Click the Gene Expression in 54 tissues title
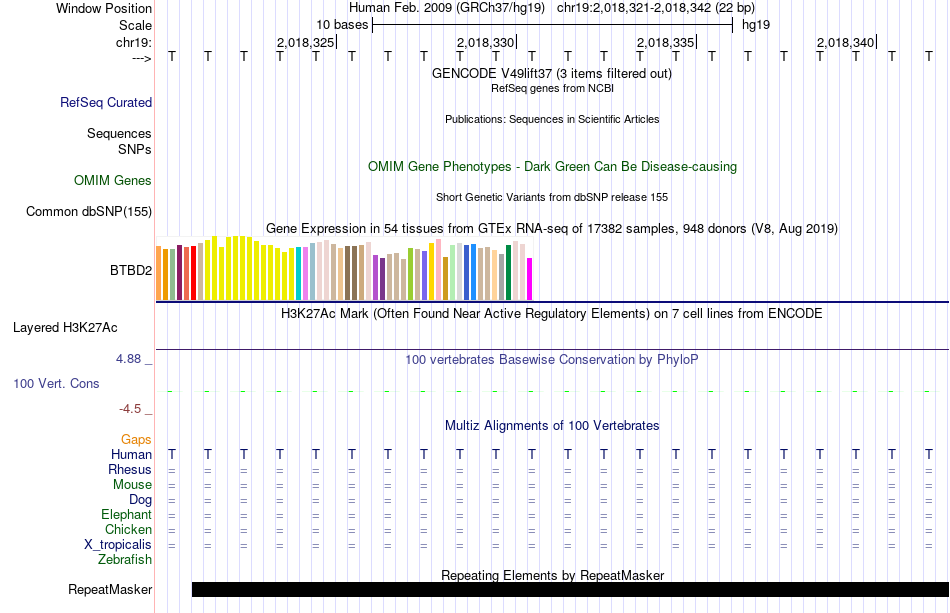 (x=552, y=228)
